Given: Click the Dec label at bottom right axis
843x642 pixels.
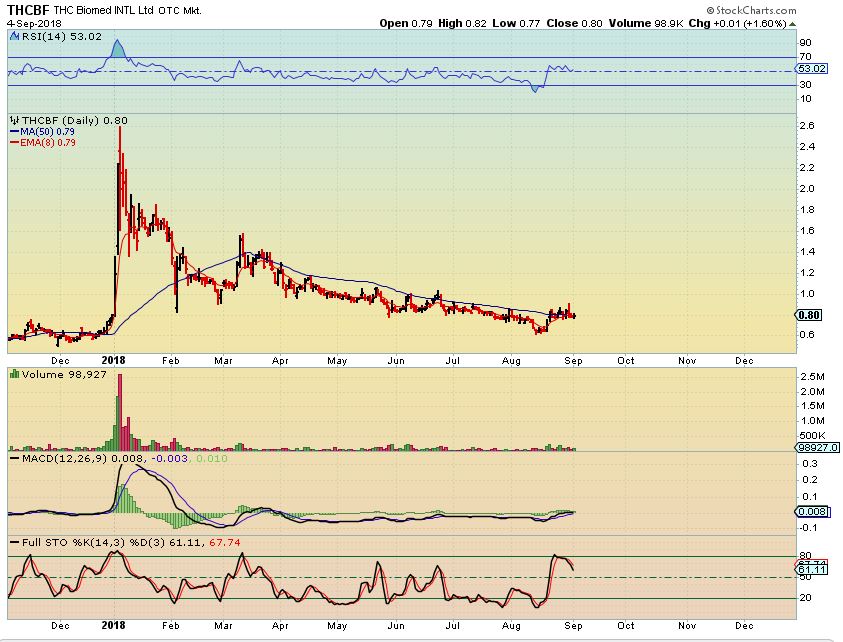Looking at the screenshot, I should (745, 626).
